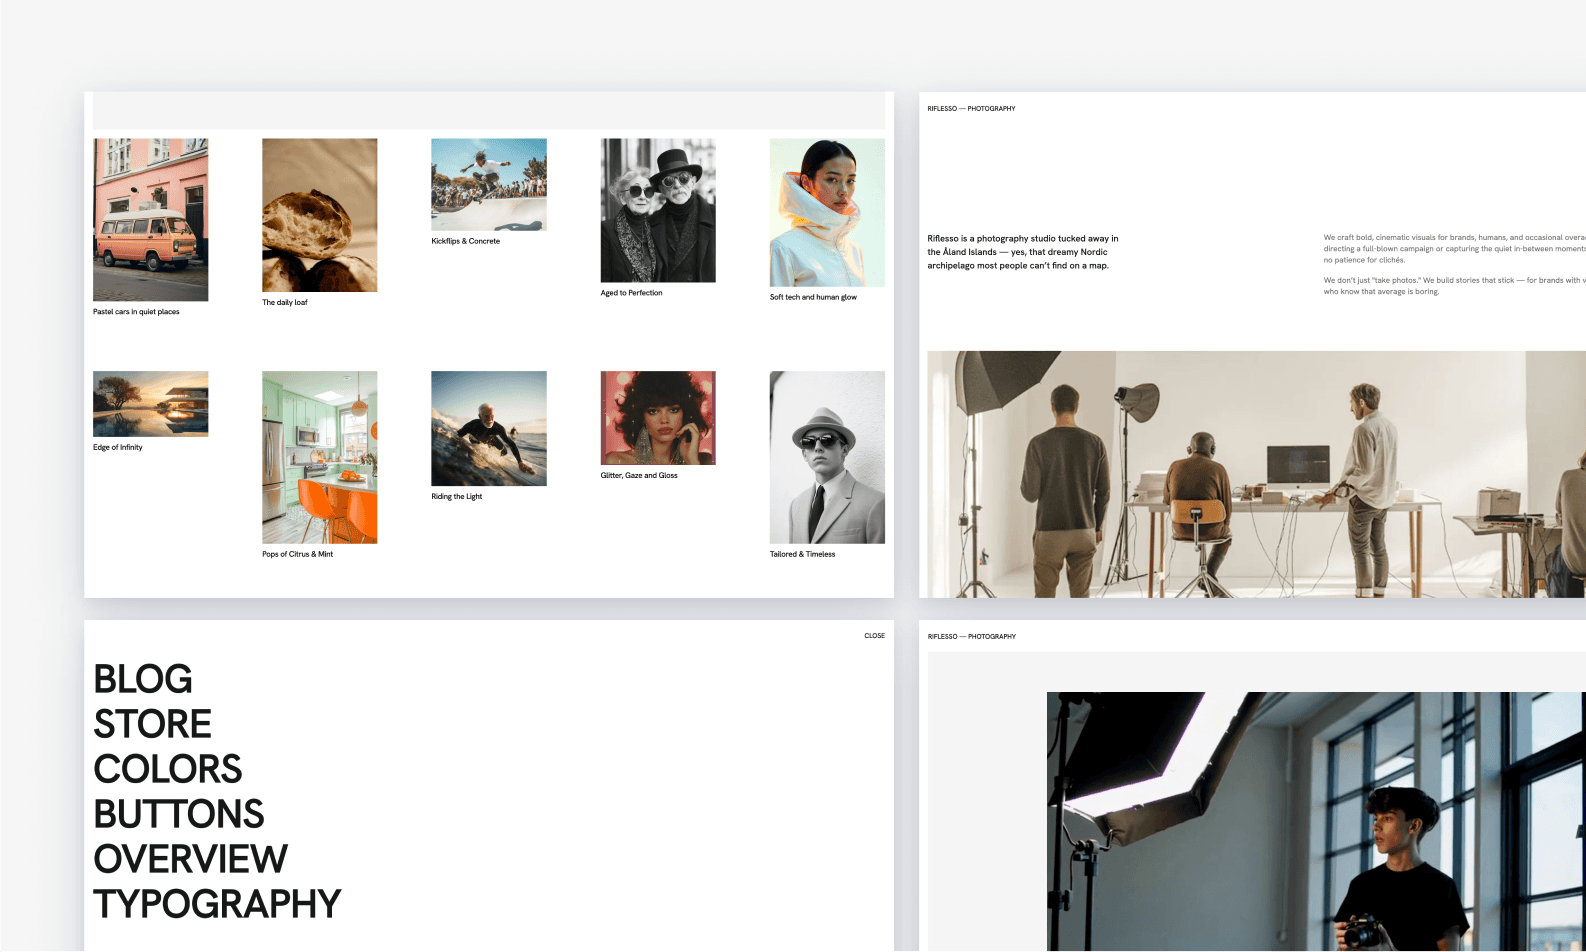Image resolution: width=1586 pixels, height=952 pixels.
Task: Select TYPOGRAPHY from the menu list
Action: tap(217, 905)
